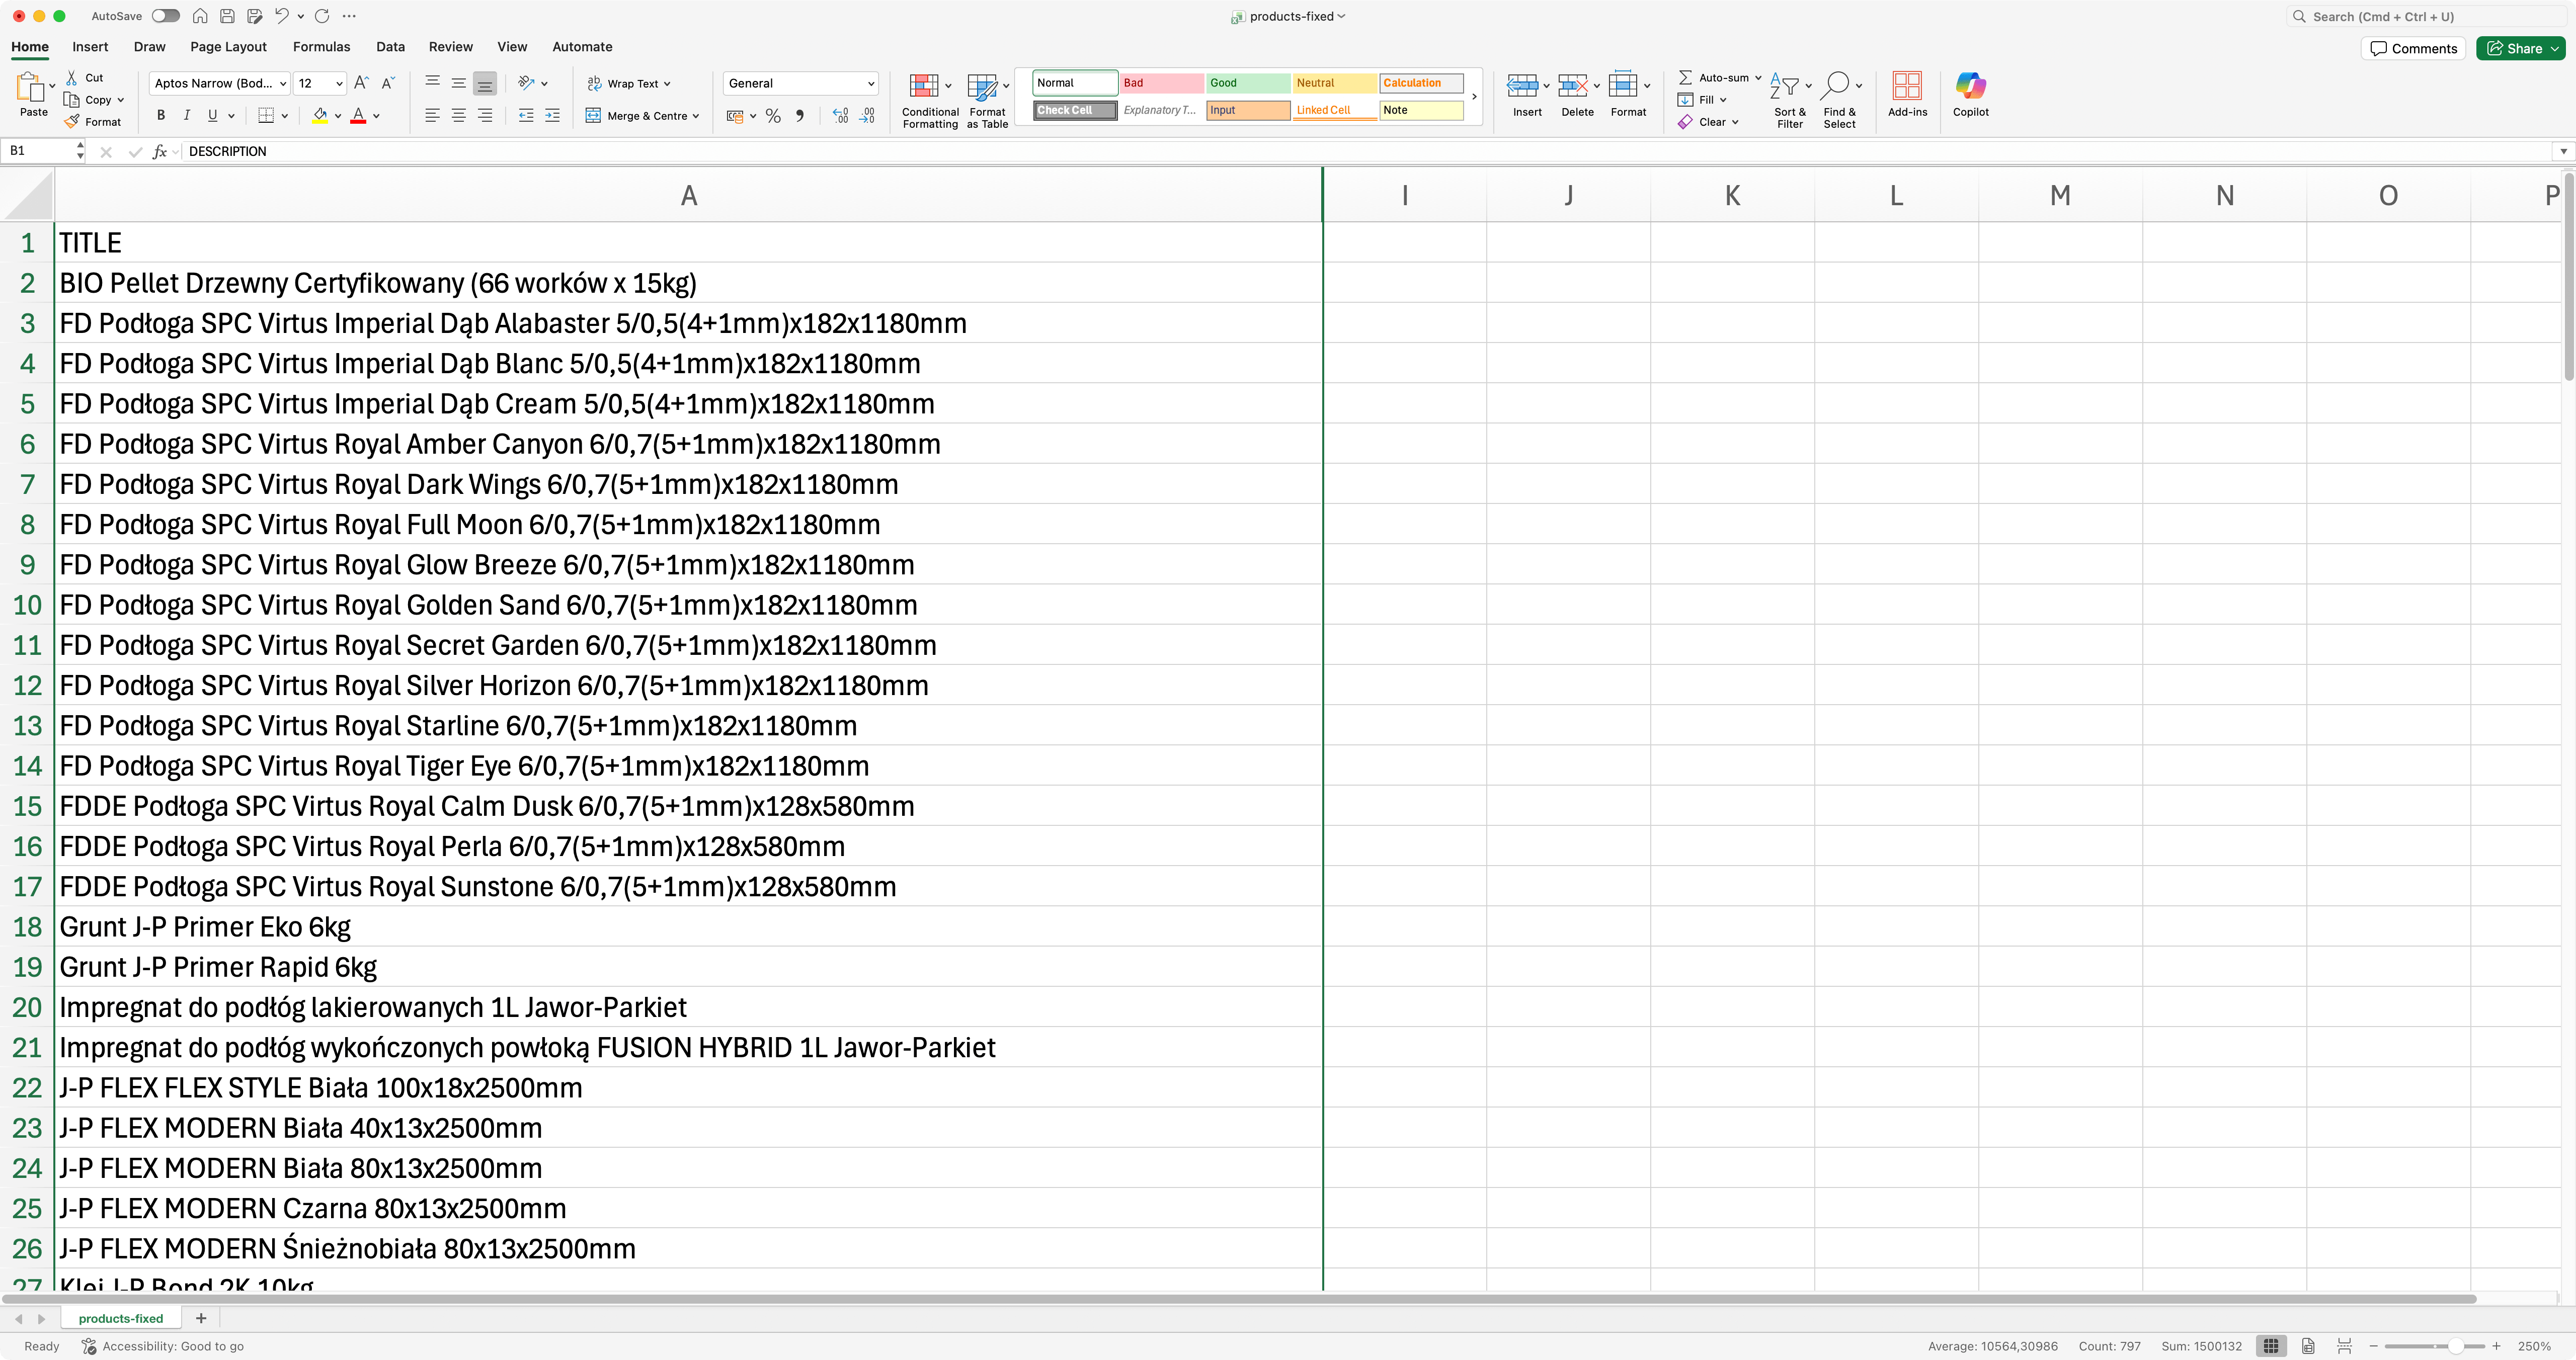Open the General number format dropdown

tap(870, 84)
